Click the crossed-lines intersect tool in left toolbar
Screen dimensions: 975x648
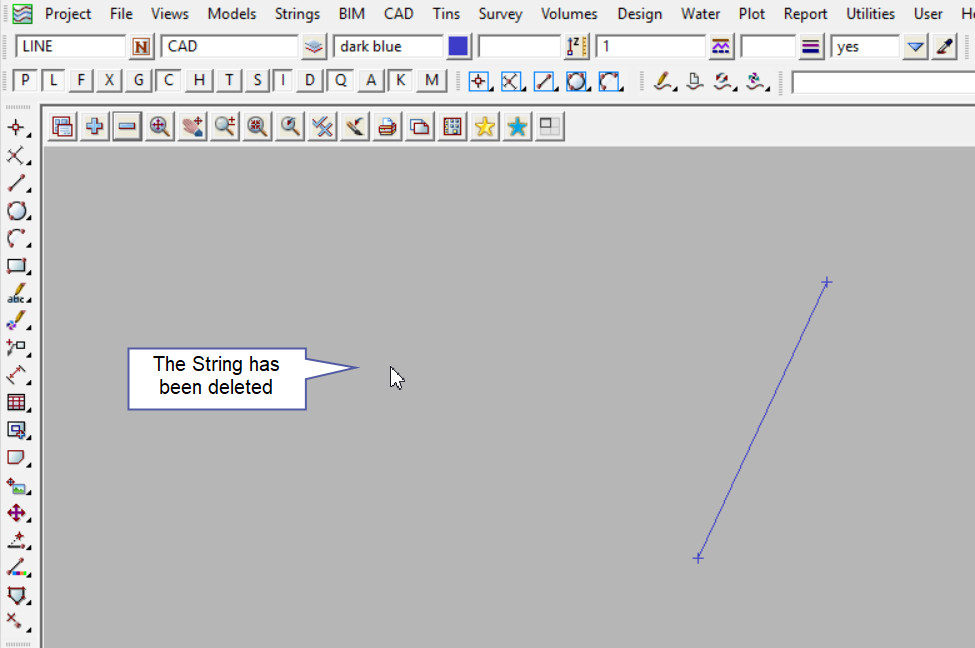[x=17, y=155]
